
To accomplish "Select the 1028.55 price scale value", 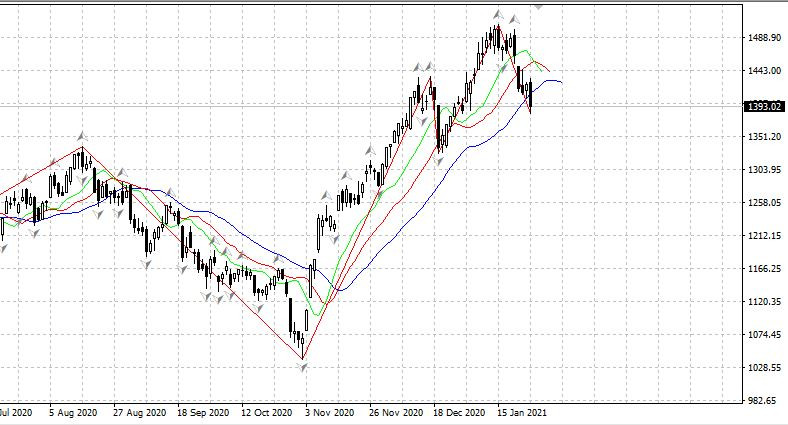I will pyautogui.click(x=764, y=368).
